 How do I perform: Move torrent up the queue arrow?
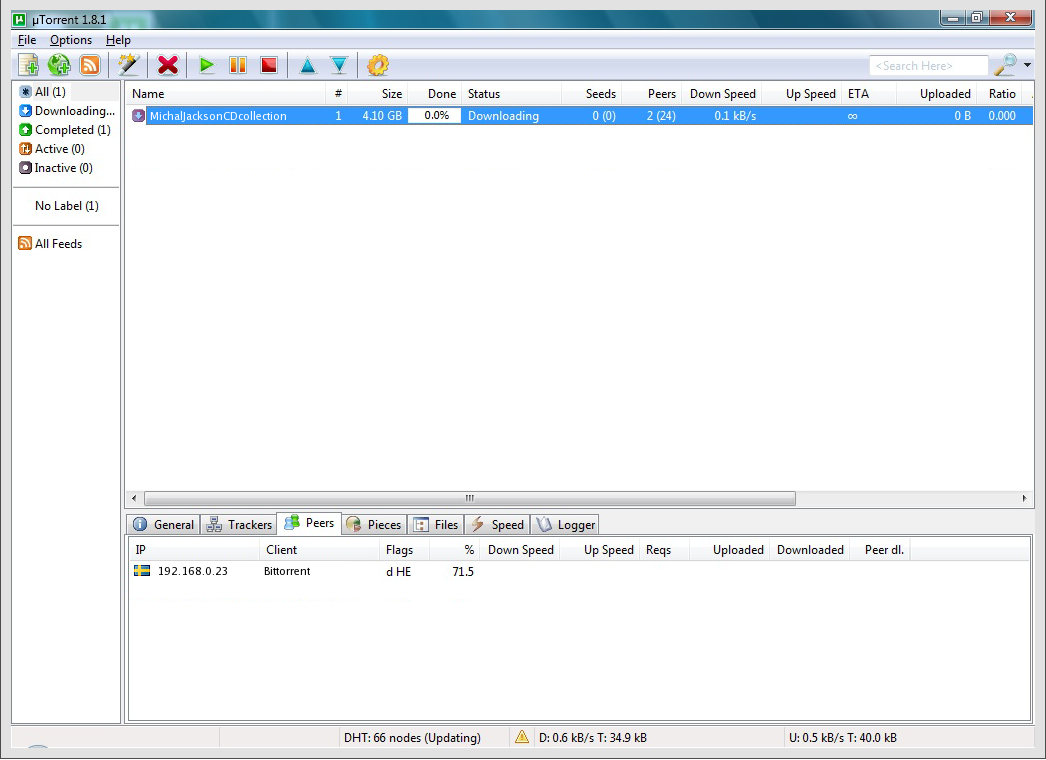point(308,65)
